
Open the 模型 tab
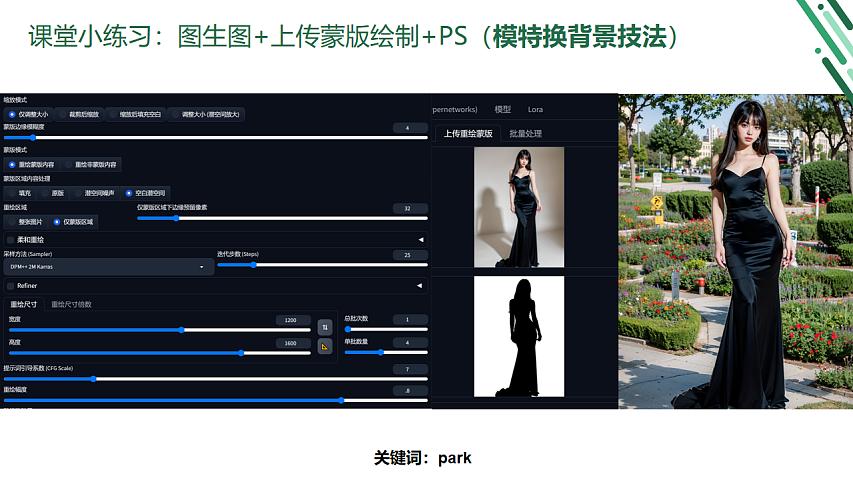[x=503, y=109]
